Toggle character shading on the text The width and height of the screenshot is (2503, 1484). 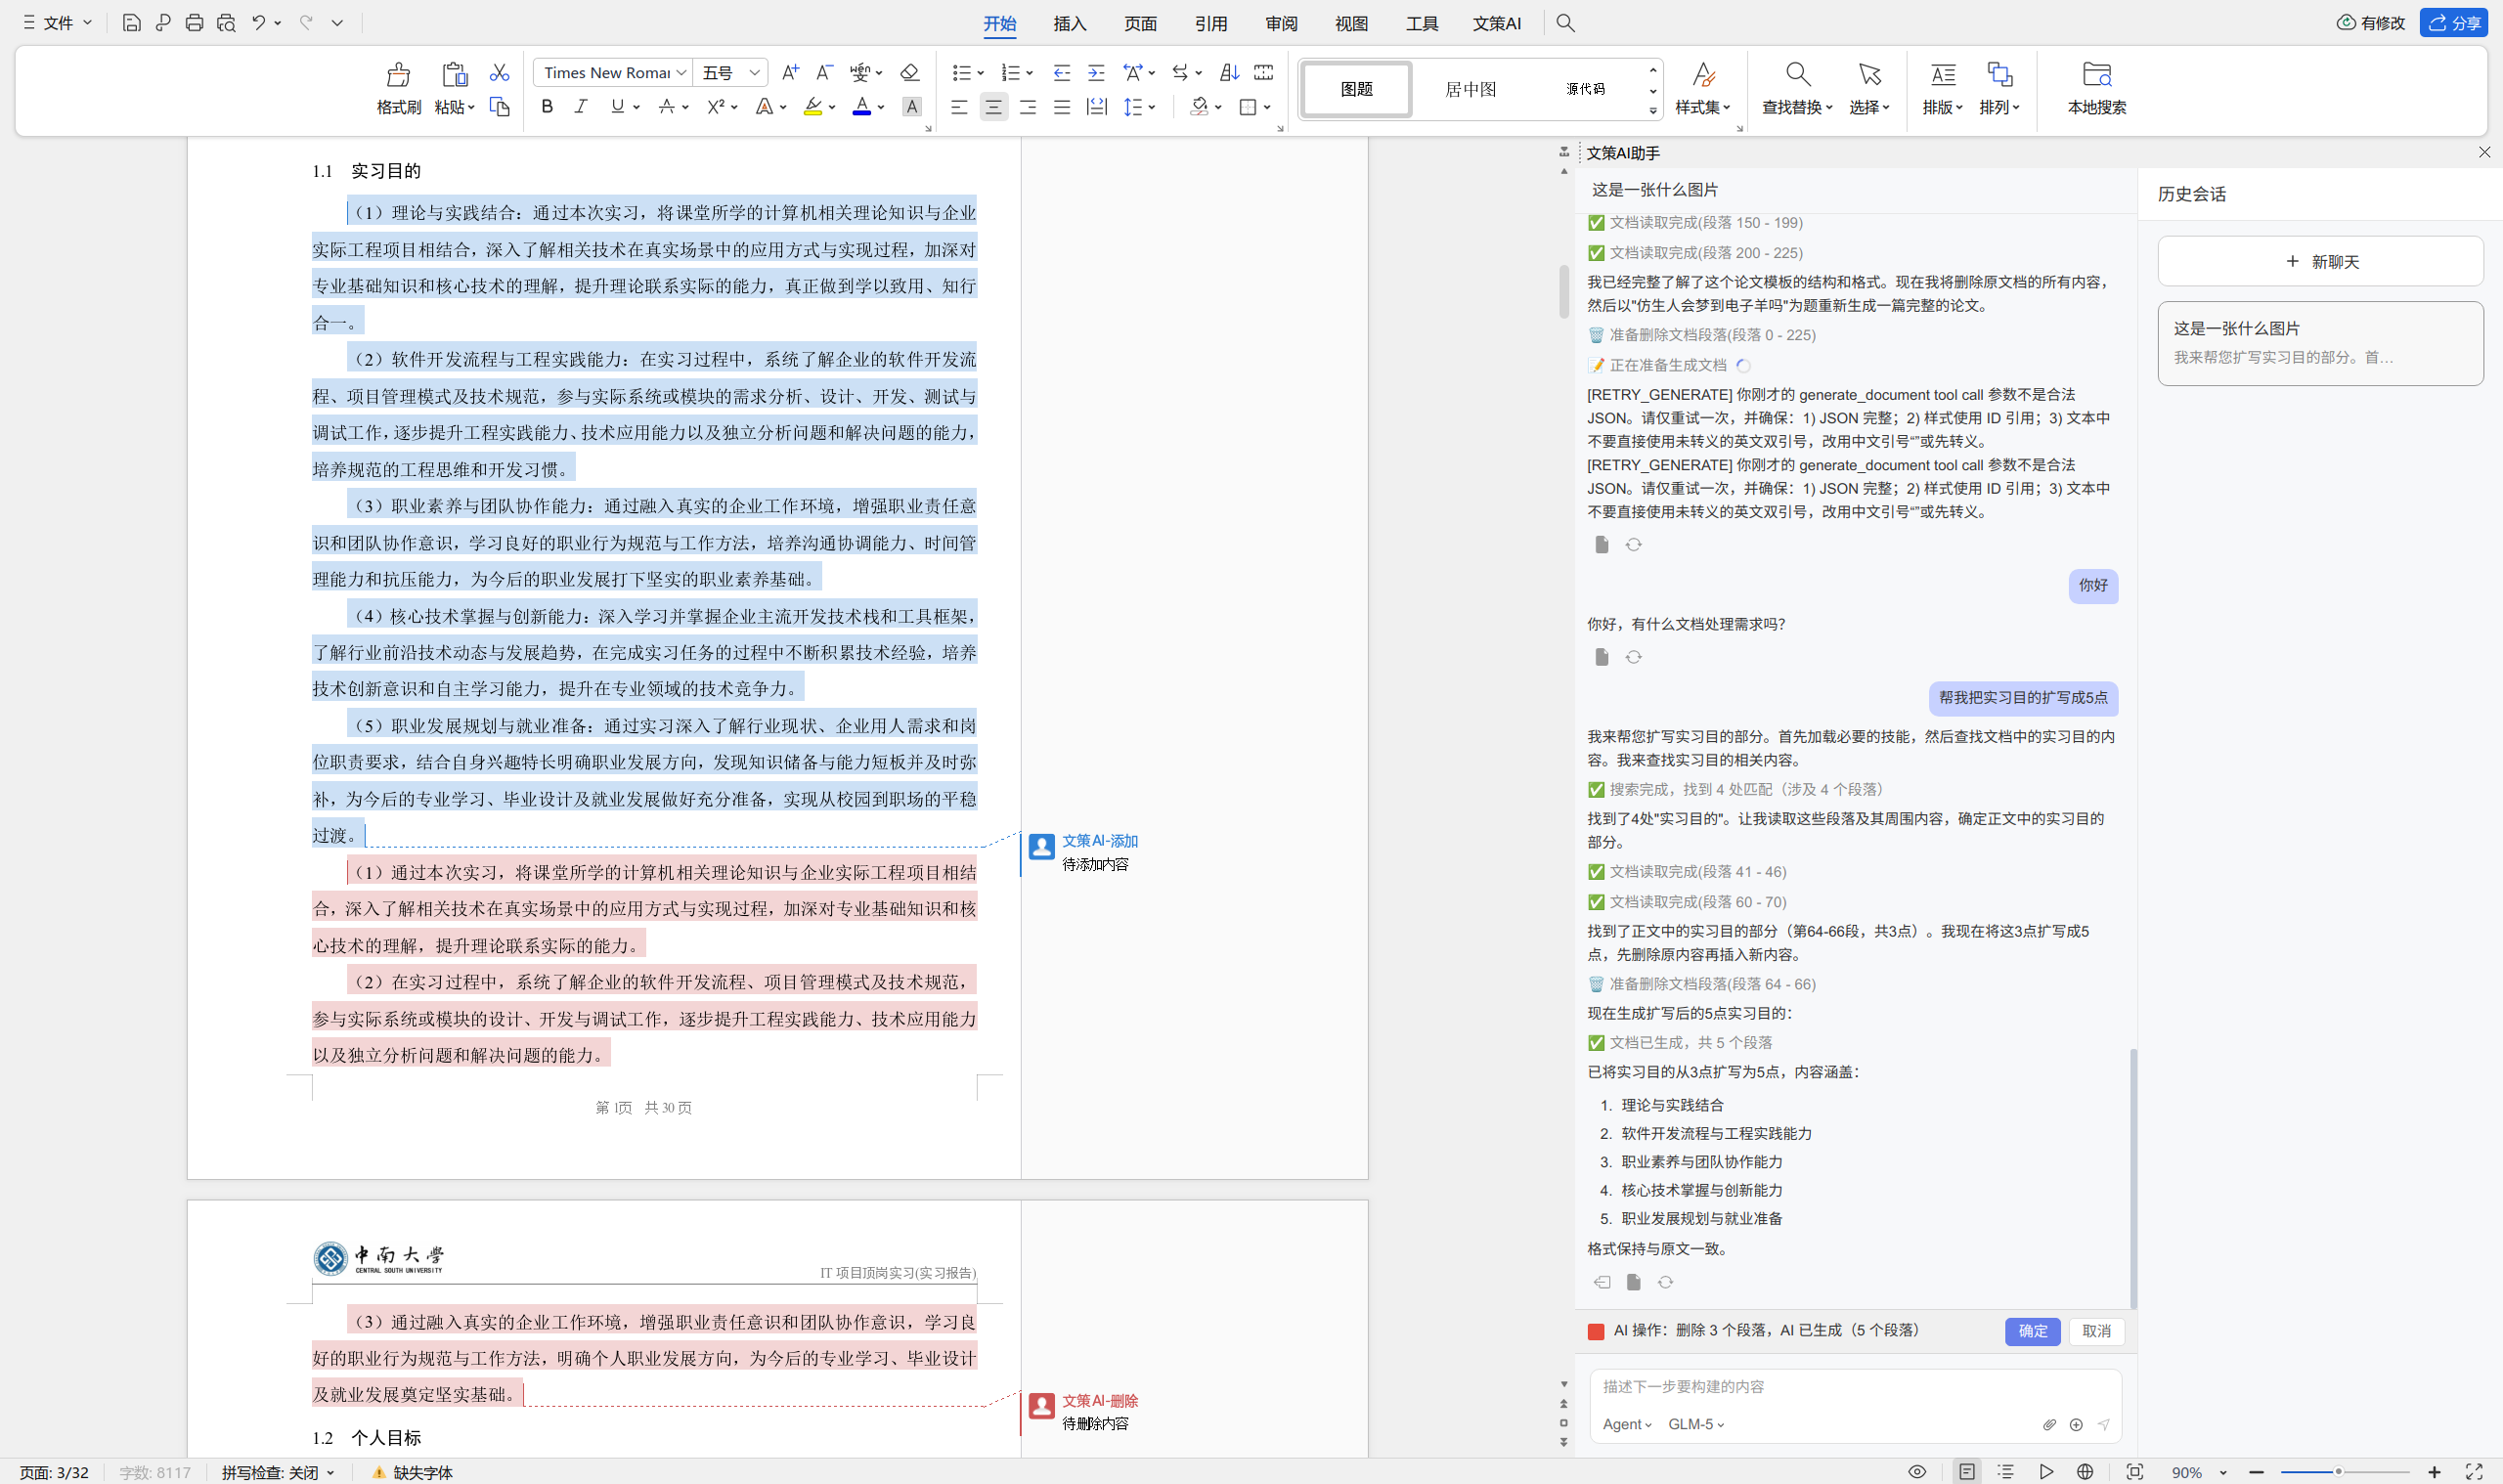[912, 107]
